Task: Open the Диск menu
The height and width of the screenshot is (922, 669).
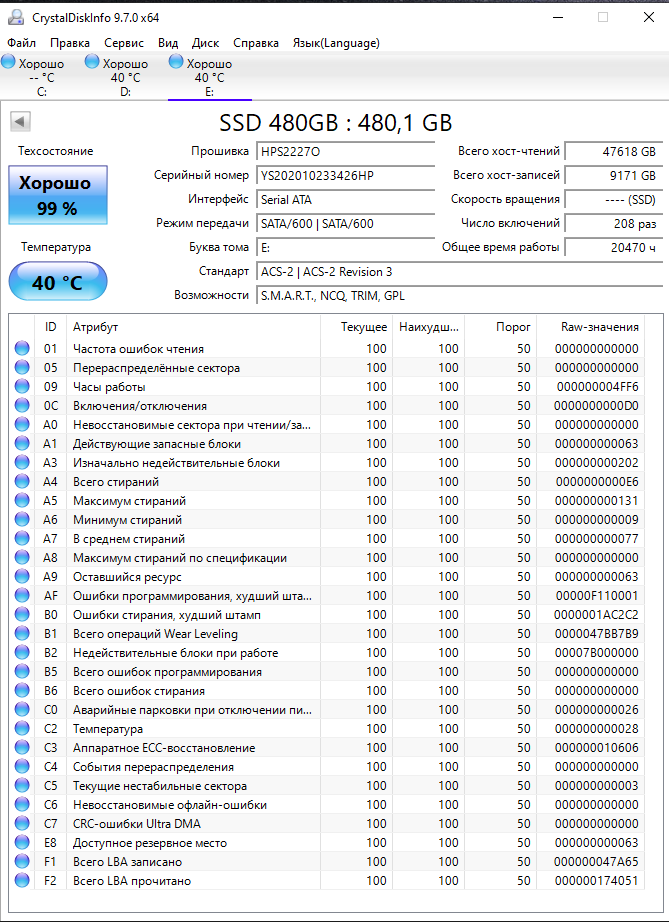Action: click(205, 43)
